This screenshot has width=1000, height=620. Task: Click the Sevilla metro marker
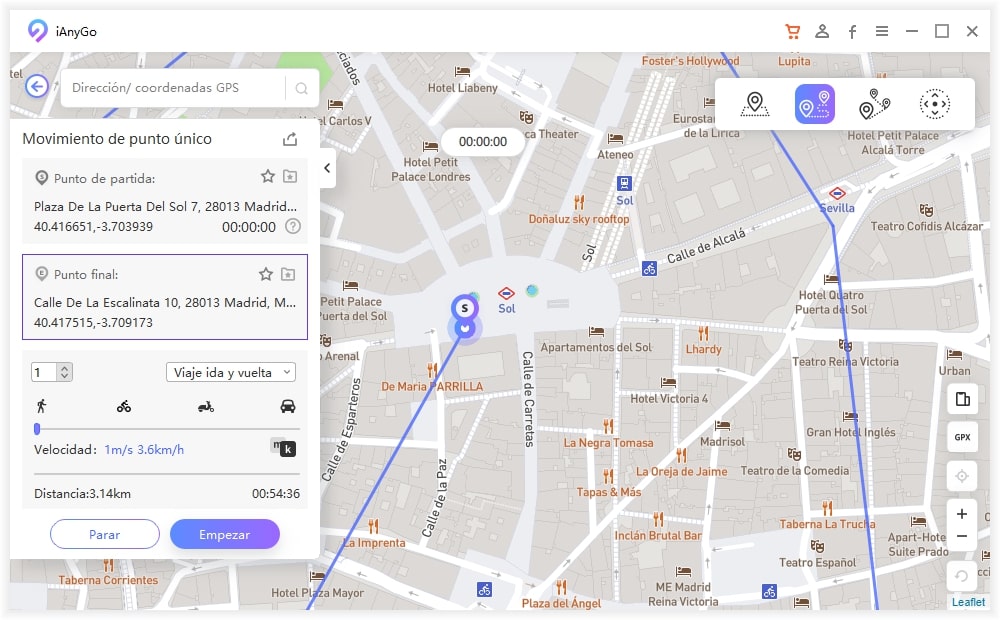point(837,193)
